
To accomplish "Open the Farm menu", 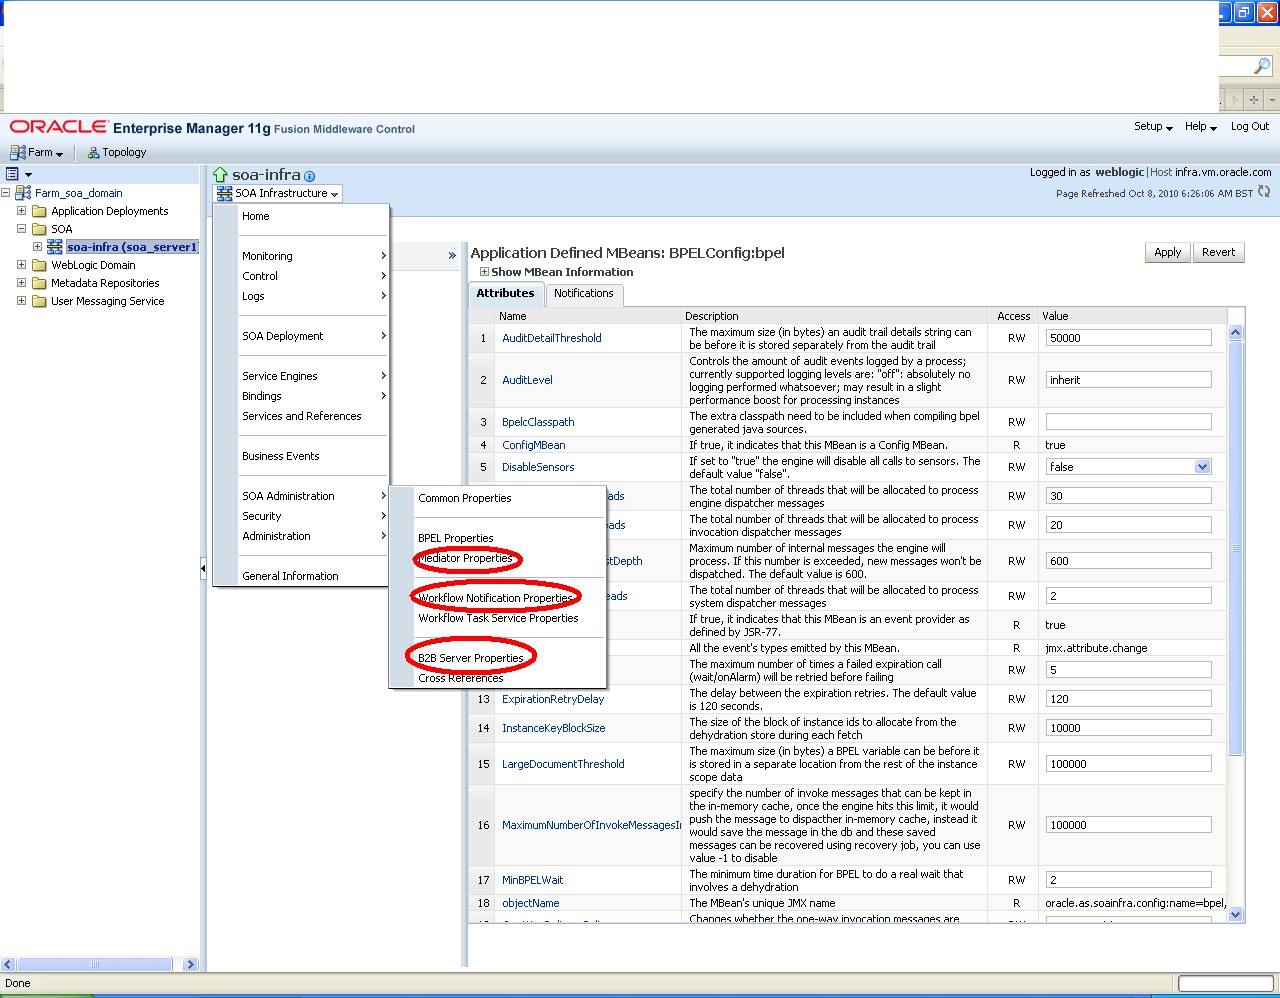I will pyautogui.click(x=36, y=153).
